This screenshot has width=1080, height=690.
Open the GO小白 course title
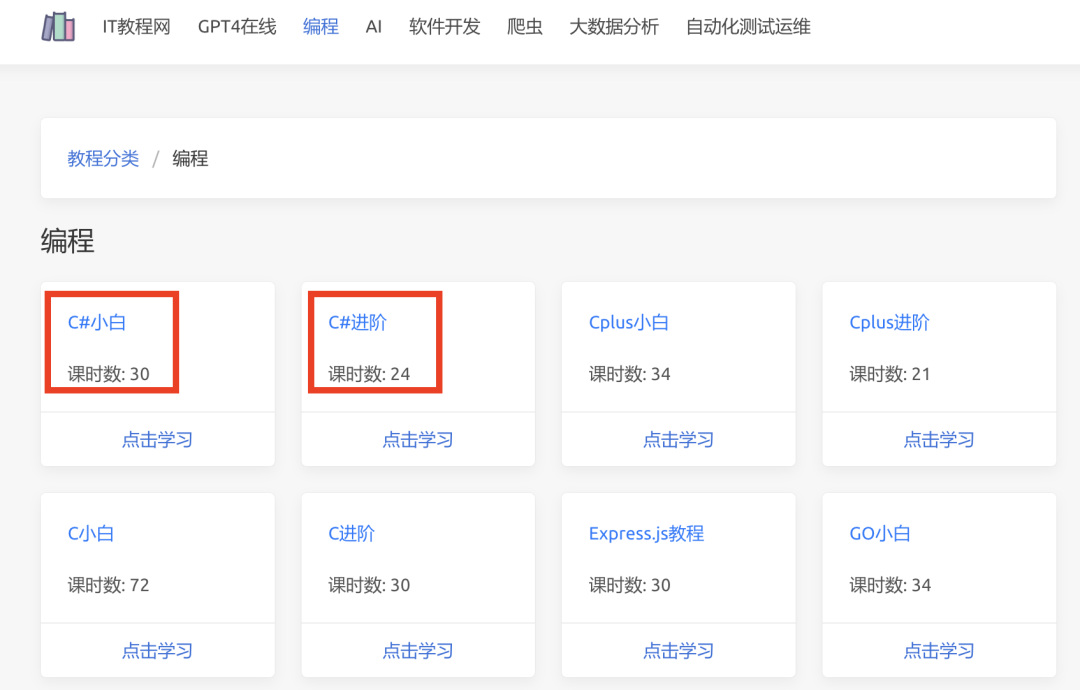point(880,533)
